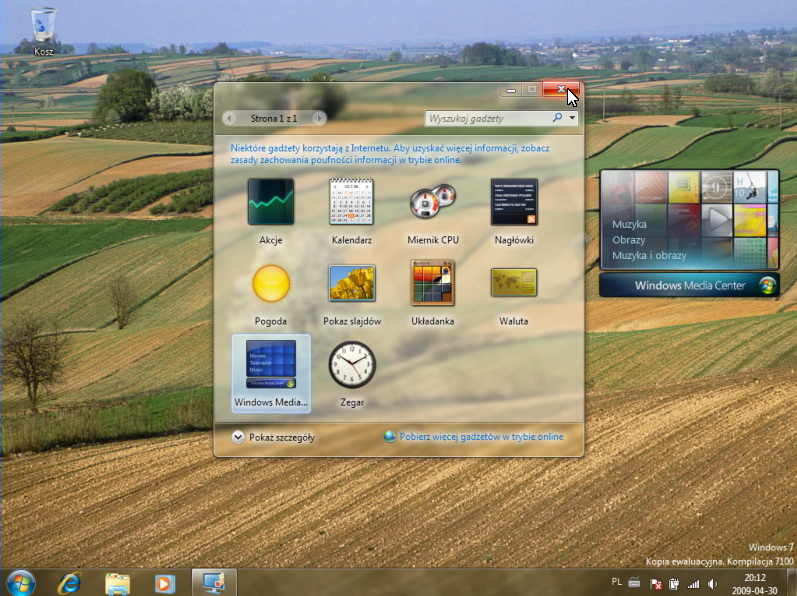Open Action Center flag tray icon
Viewport: 797px width, 596px height.
click(x=656, y=584)
